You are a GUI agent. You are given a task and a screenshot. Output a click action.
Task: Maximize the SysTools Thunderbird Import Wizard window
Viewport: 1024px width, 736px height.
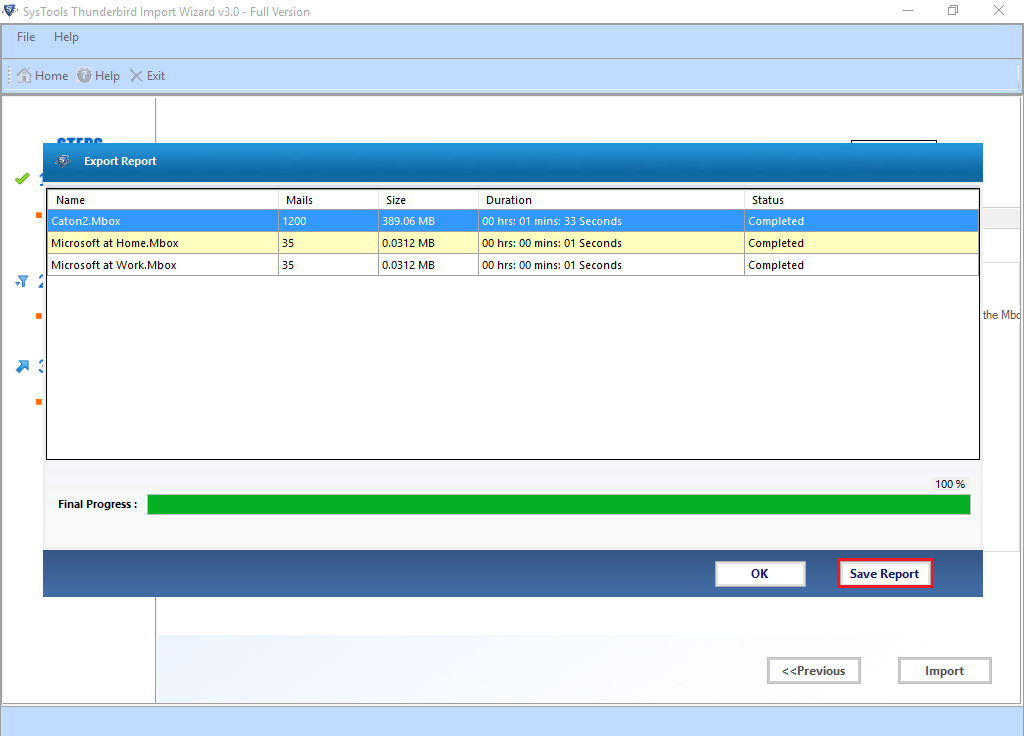(953, 10)
